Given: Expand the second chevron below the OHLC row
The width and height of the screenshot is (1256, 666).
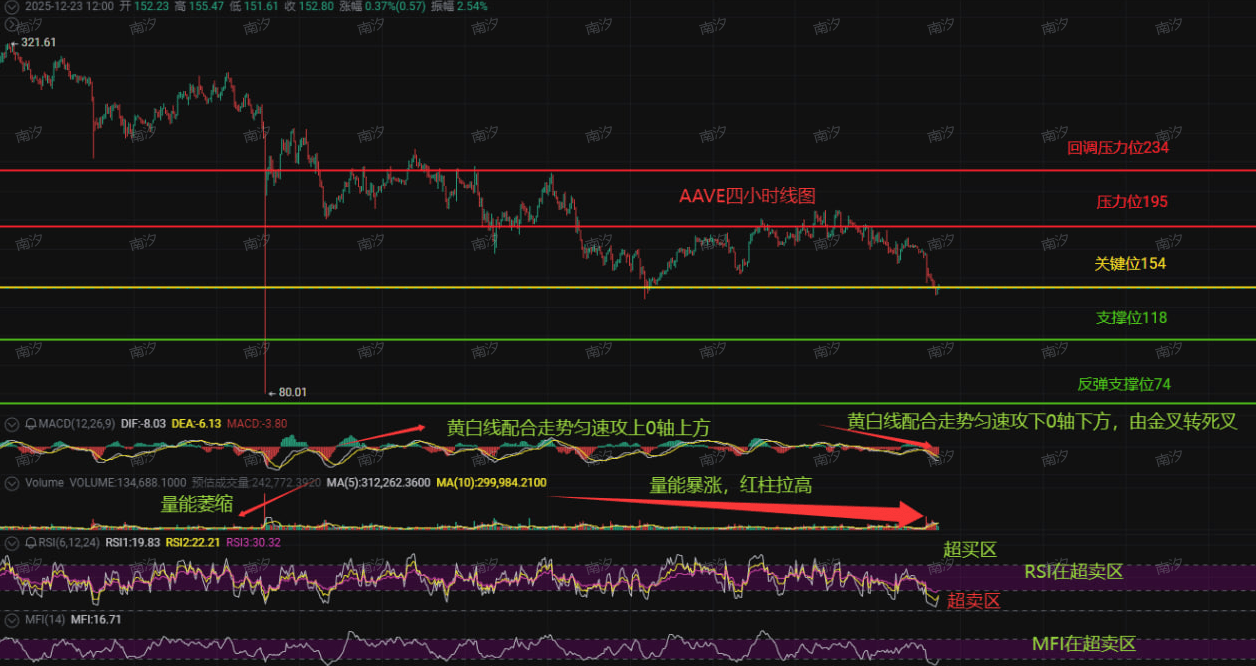Looking at the screenshot, I should pos(11,24).
